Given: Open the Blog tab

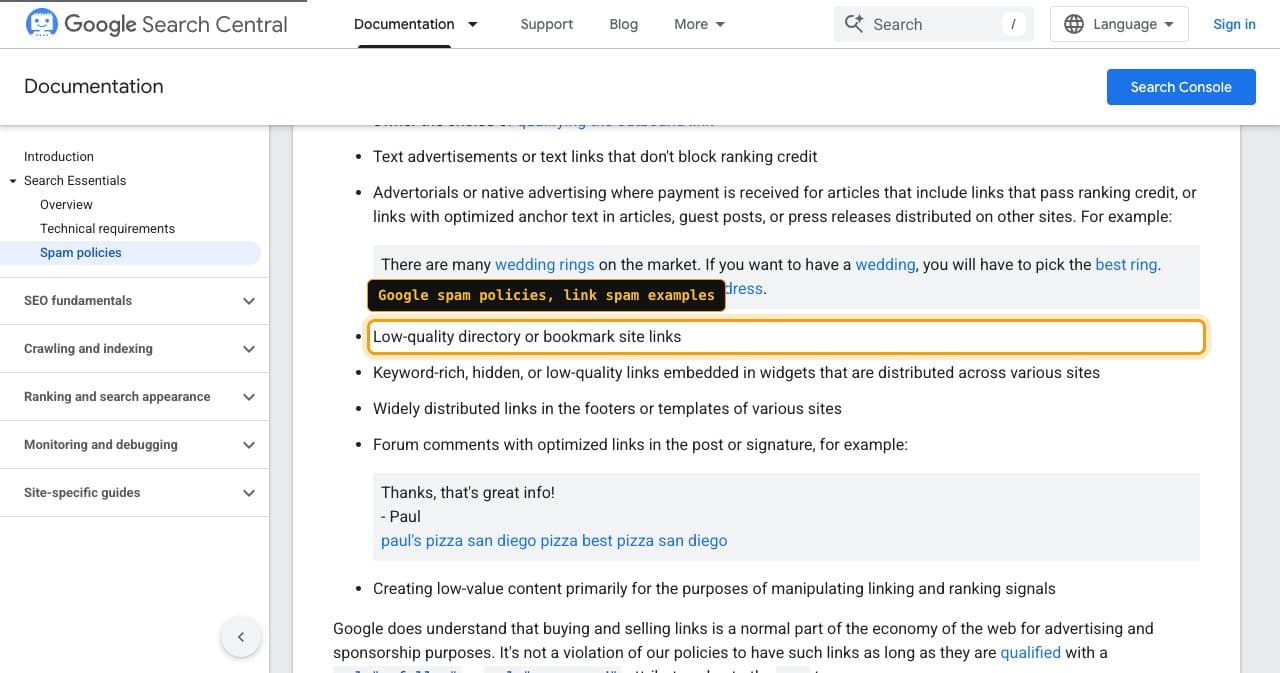Looking at the screenshot, I should (x=623, y=24).
